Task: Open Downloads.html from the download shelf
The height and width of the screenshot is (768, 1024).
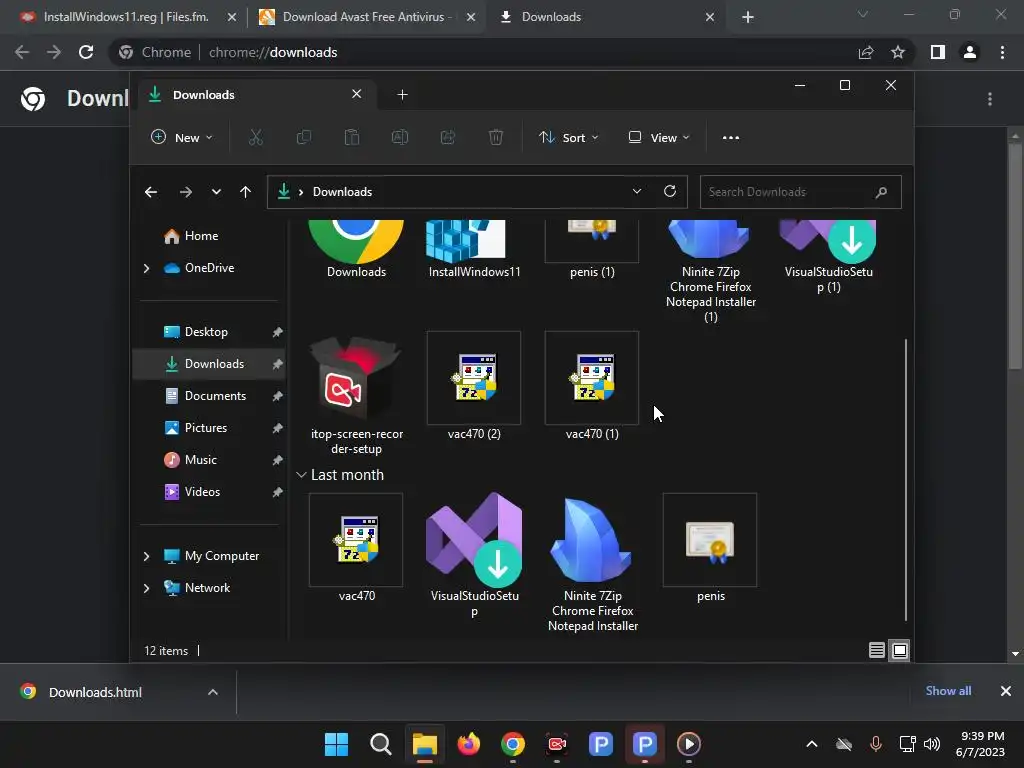Action: [95, 692]
